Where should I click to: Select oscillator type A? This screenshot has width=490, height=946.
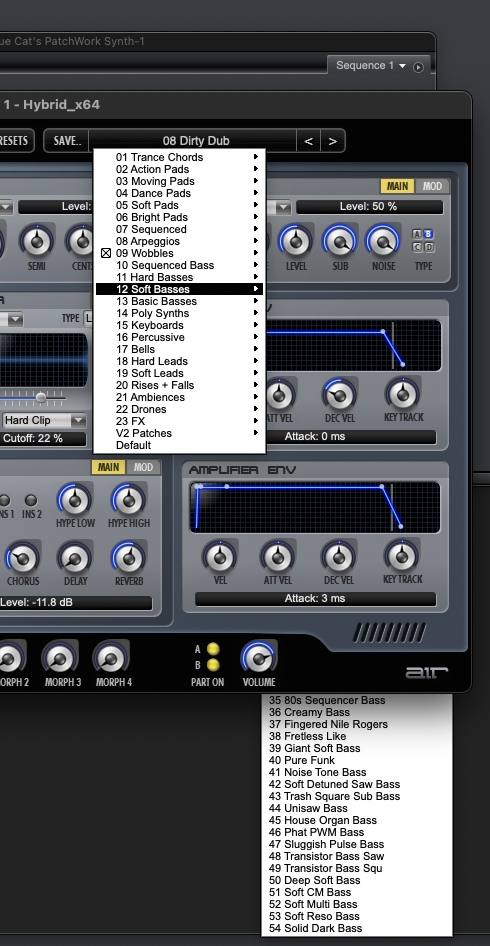click(417, 234)
